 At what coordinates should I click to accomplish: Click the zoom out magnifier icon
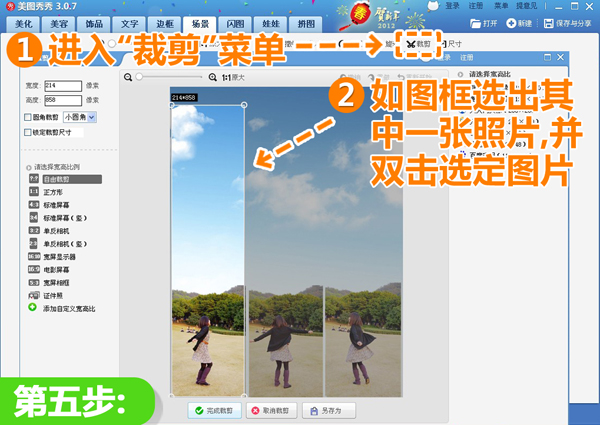(x=128, y=77)
